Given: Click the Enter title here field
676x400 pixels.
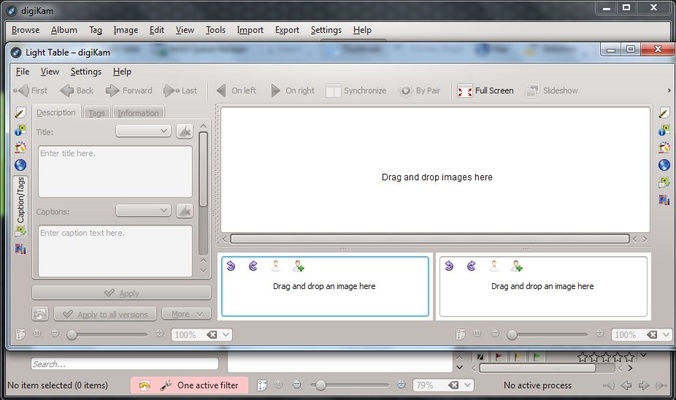Looking at the screenshot, I should (x=115, y=171).
